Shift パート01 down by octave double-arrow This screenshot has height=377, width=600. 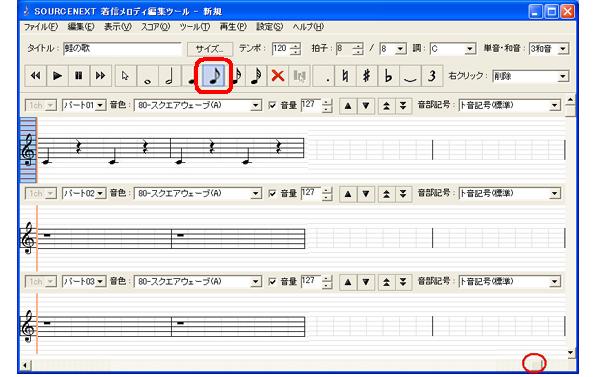(403, 106)
